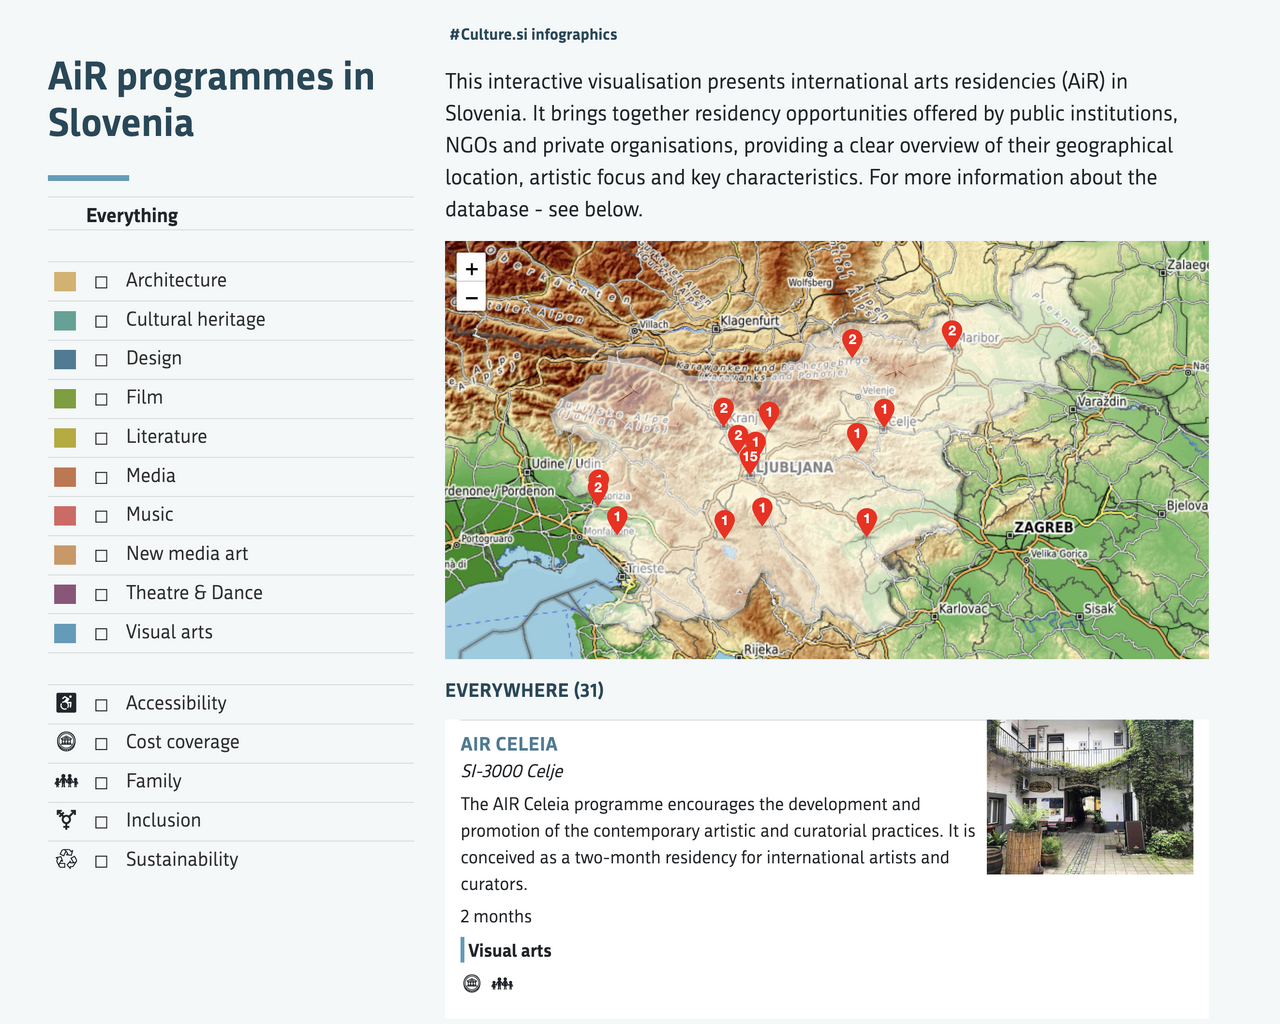This screenshot has height=1024, width=1280.
Task: Click the cost coverage icon in AIR Celeia card
Action: coord(472,984)
